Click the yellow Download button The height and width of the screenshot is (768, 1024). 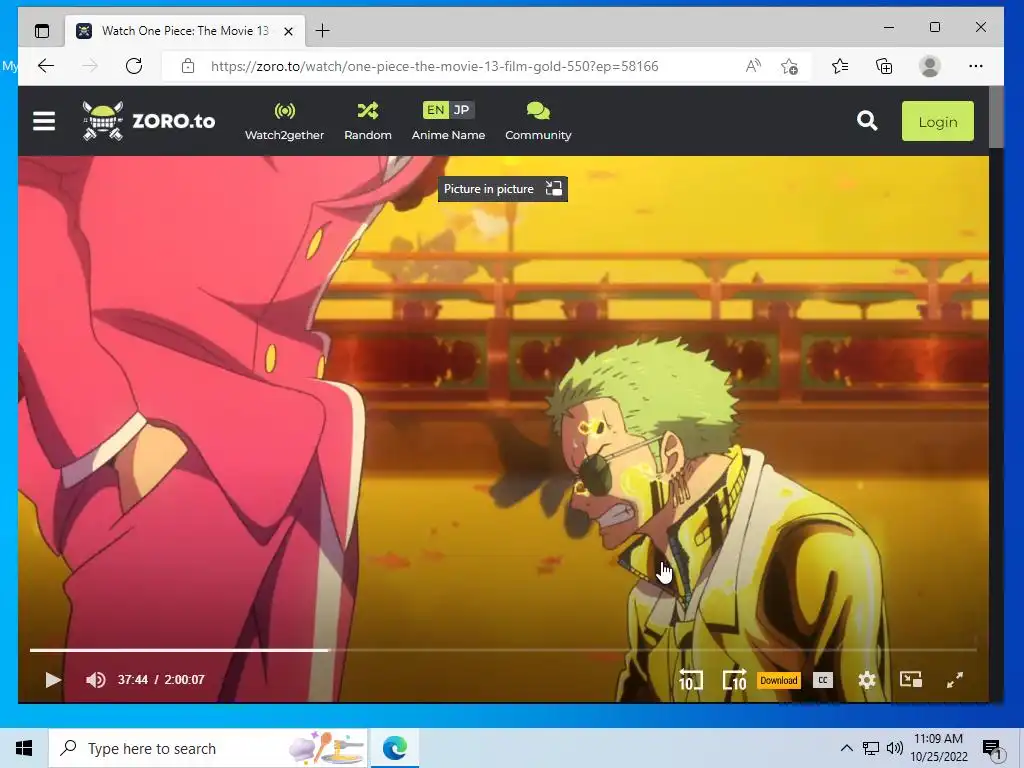(778, 680)
